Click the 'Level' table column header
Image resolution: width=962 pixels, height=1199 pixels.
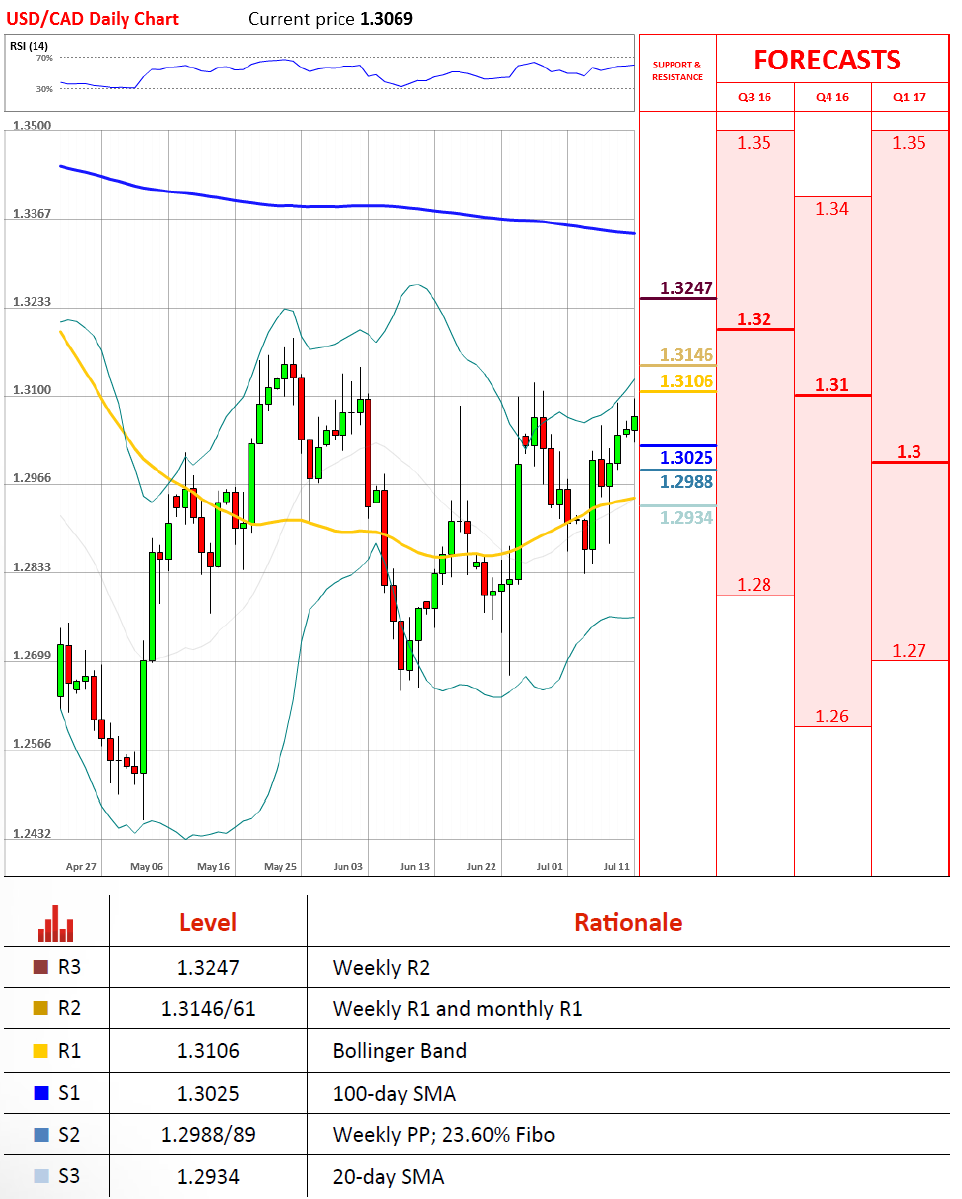[208, 922]
